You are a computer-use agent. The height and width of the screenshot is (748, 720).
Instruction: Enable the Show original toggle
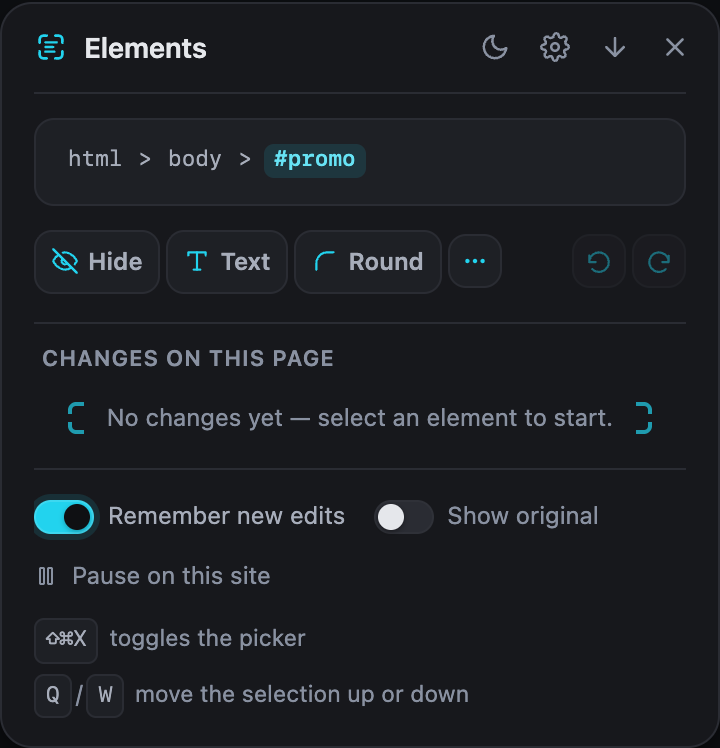[404, 517]
